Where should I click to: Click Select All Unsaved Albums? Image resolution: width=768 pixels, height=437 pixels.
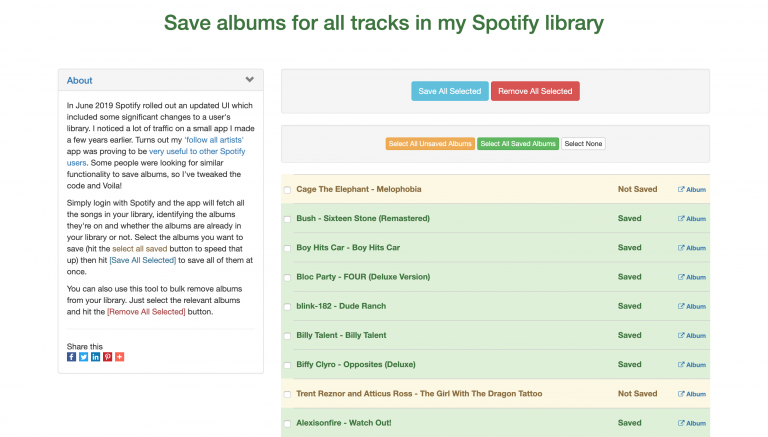[430, 144]
